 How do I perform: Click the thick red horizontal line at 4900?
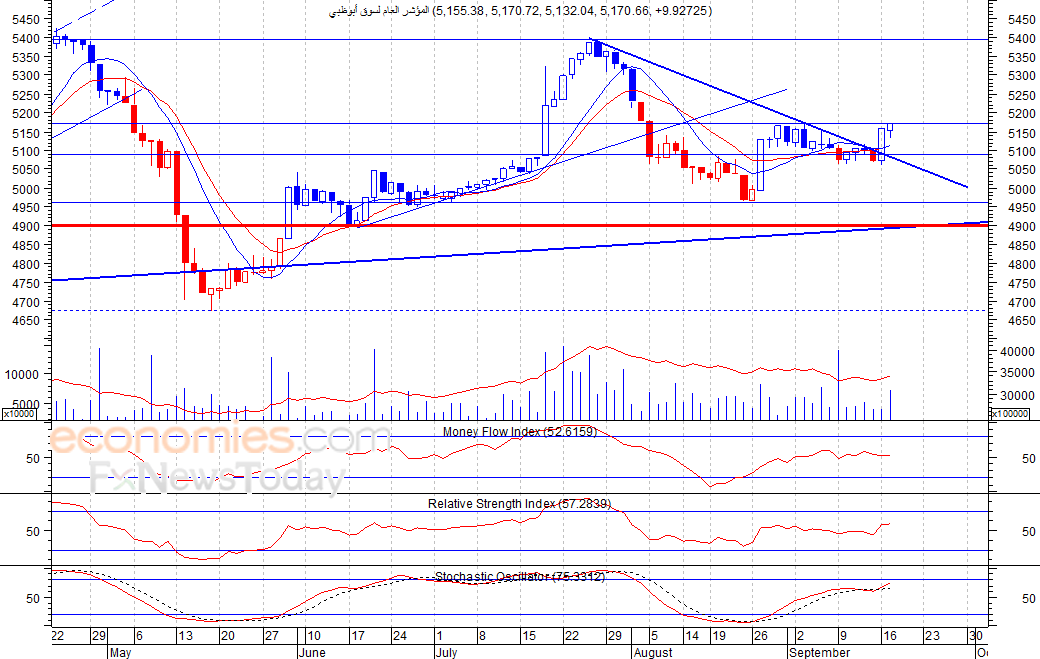[519, 226]
